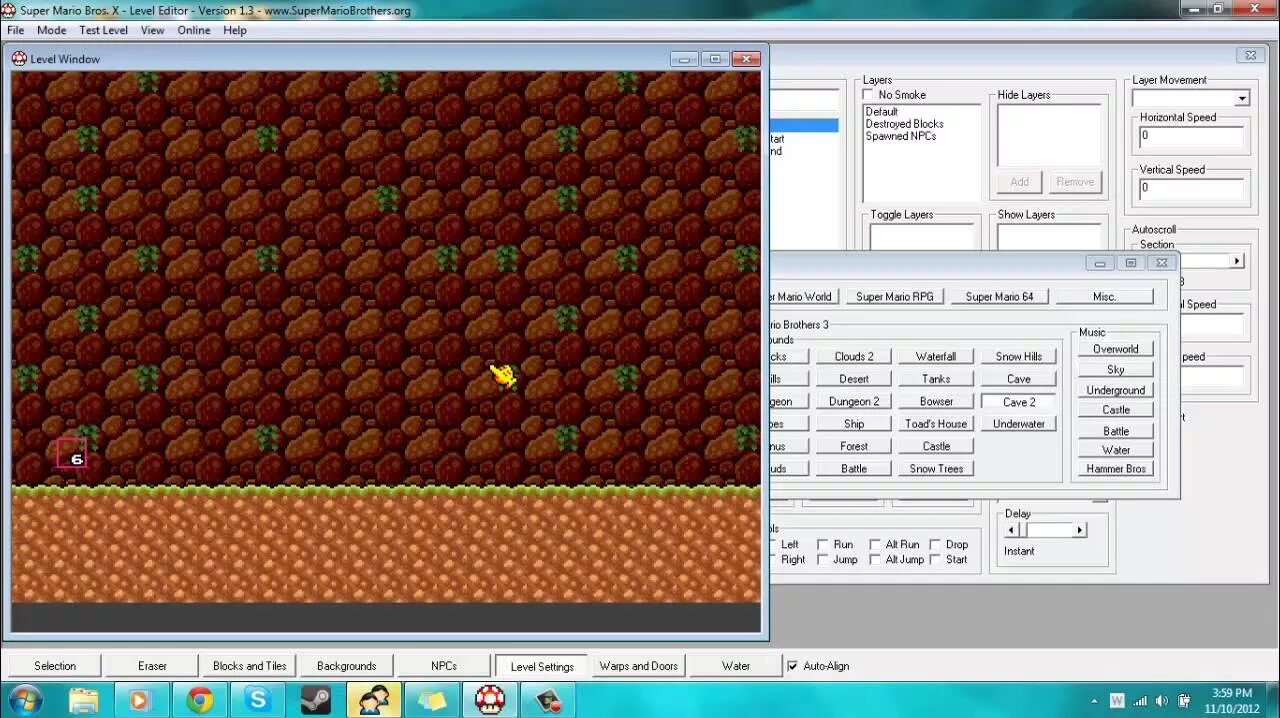Open screen recorder taskbar icon

point(548,700)
